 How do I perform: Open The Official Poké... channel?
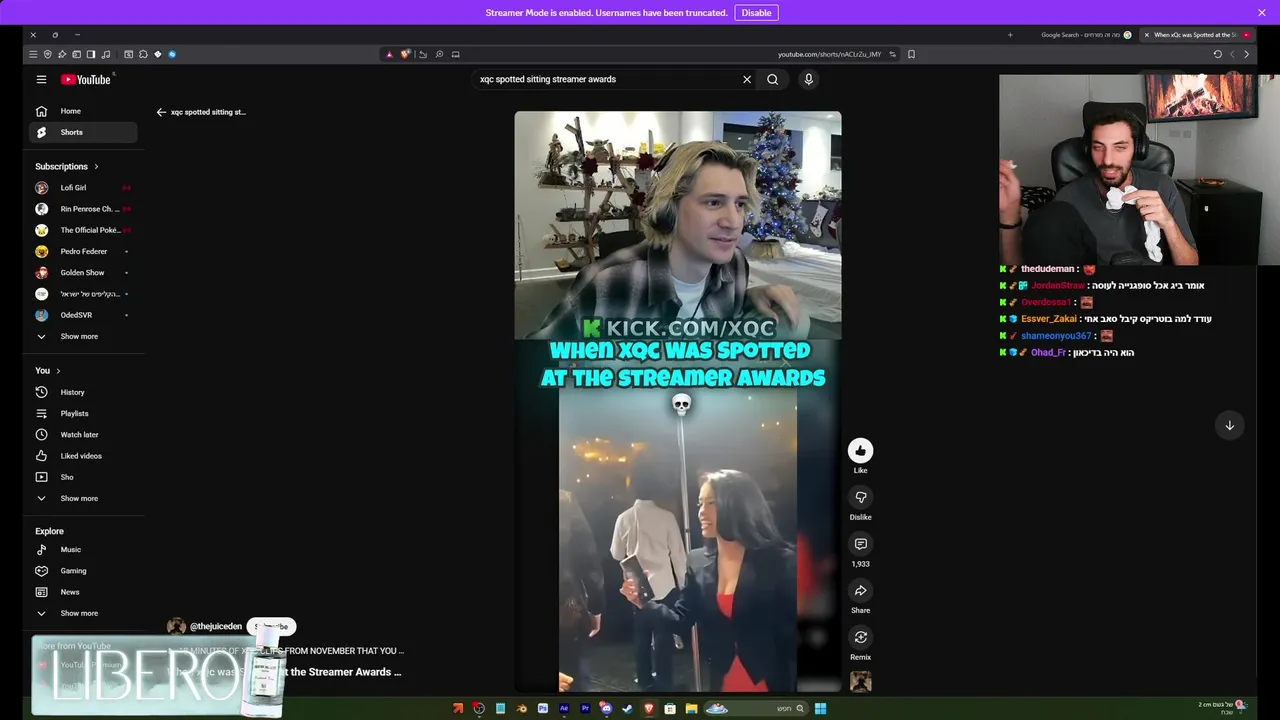coord(81,230)
